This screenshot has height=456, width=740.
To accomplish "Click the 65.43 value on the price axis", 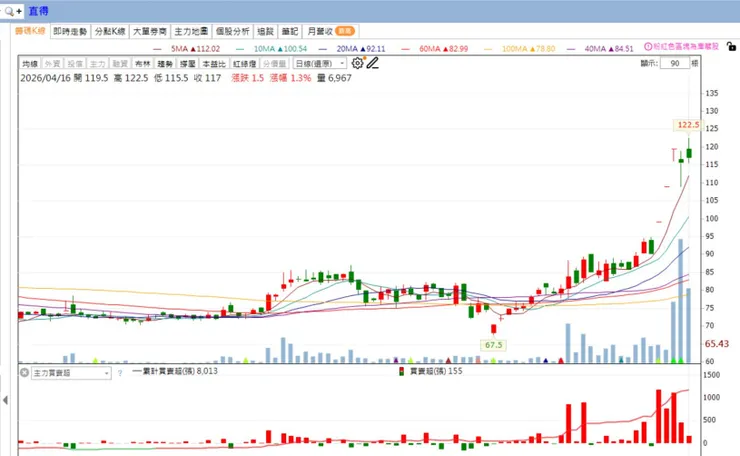I will click(x=717, y=344).
